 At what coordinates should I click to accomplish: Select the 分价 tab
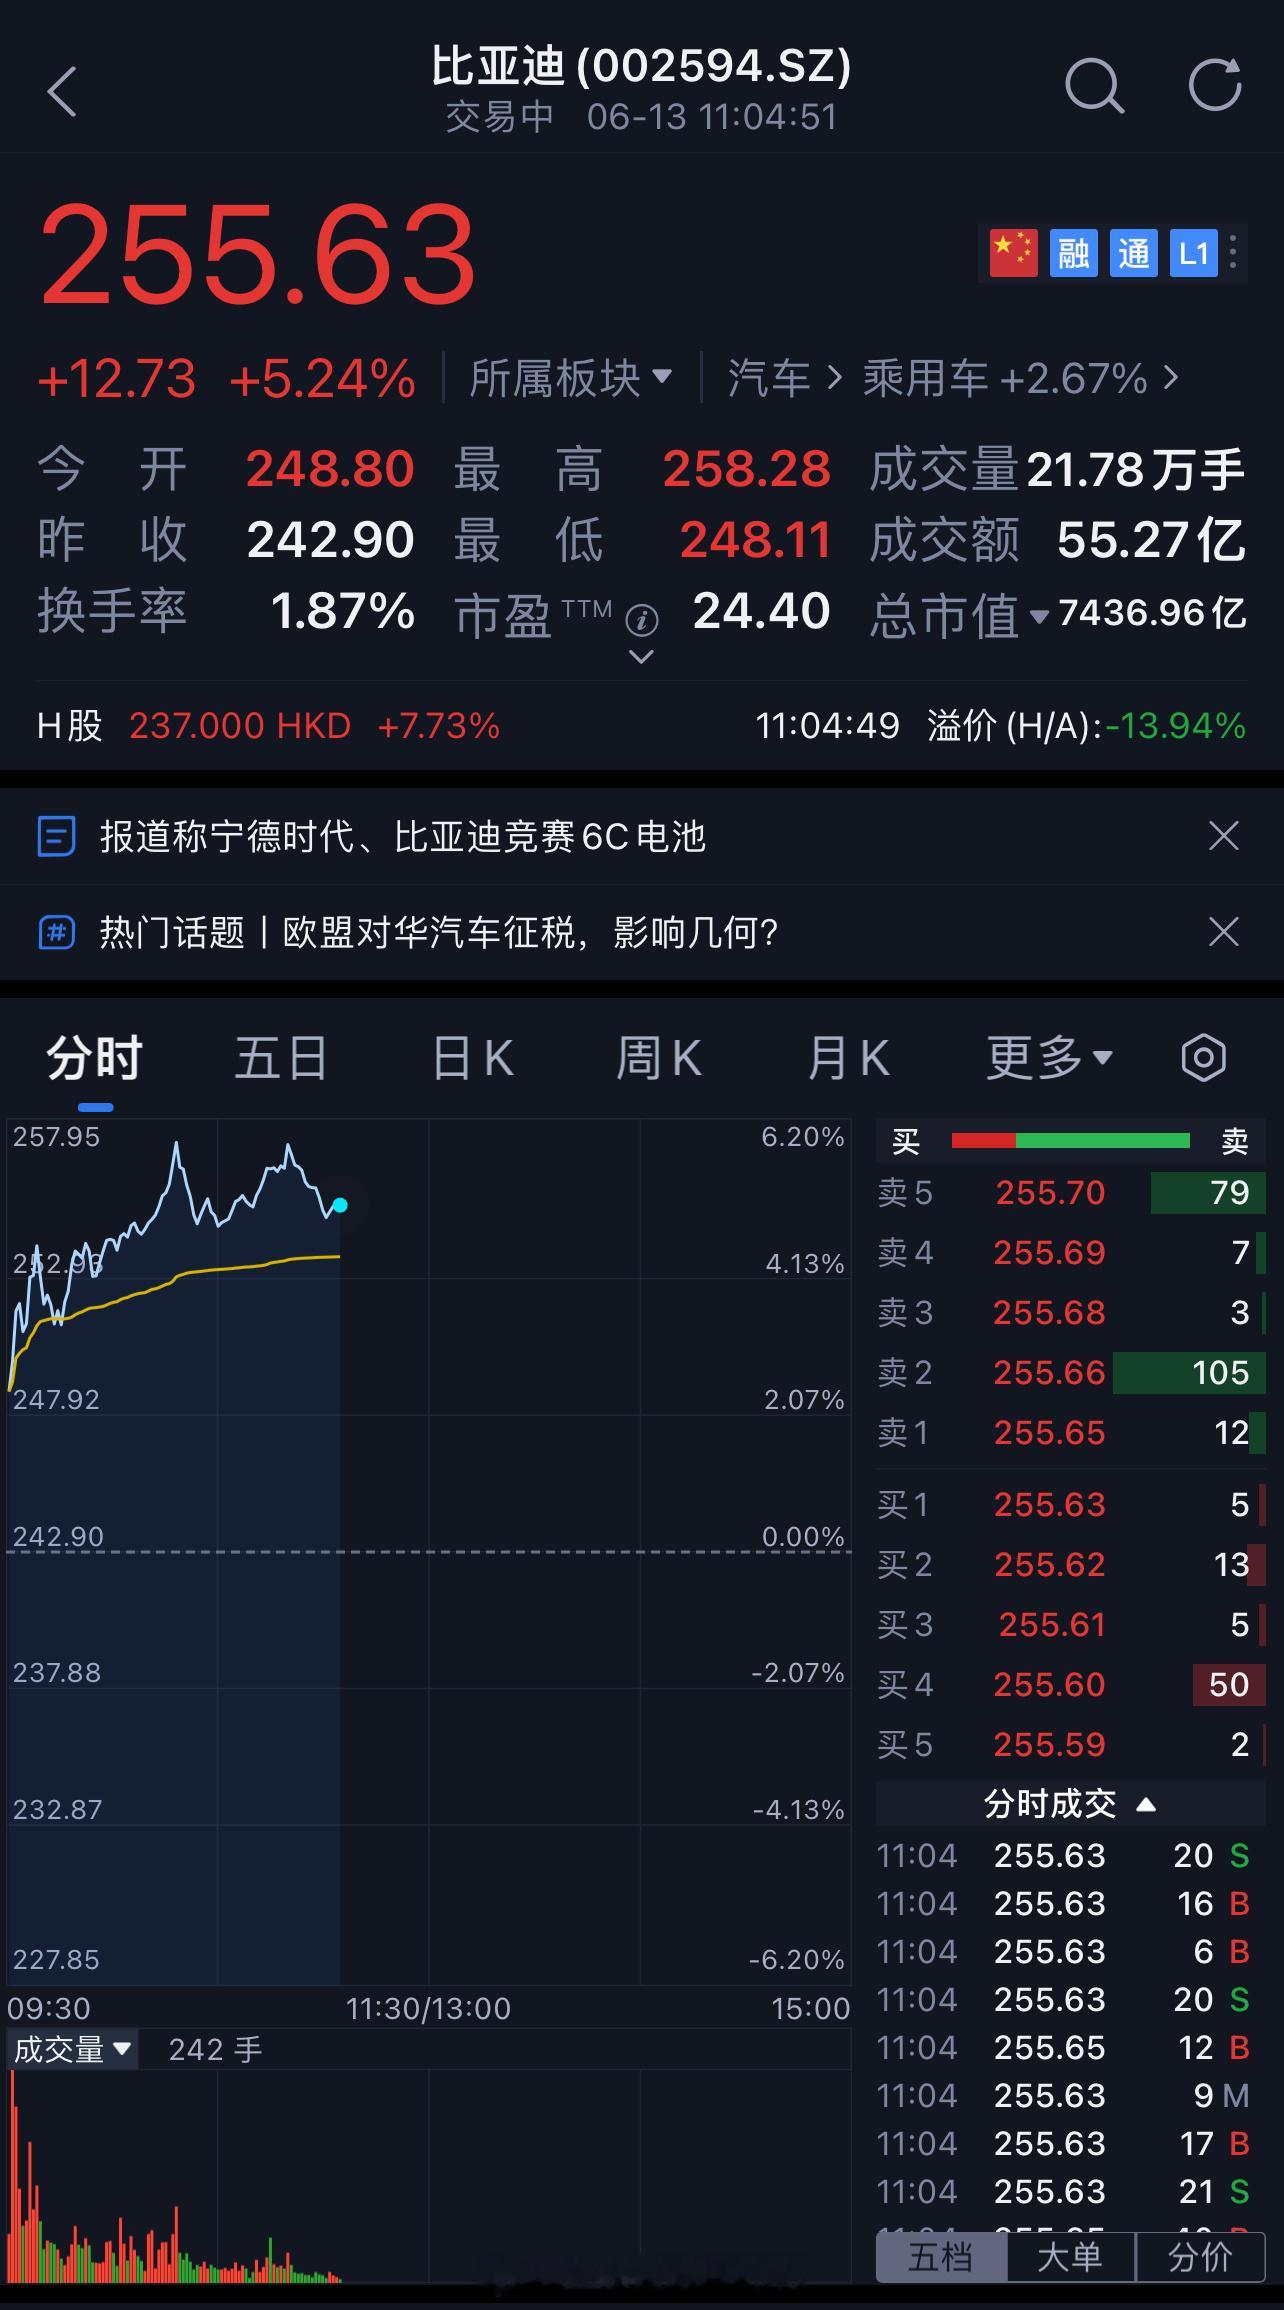click(1201, 2257)
